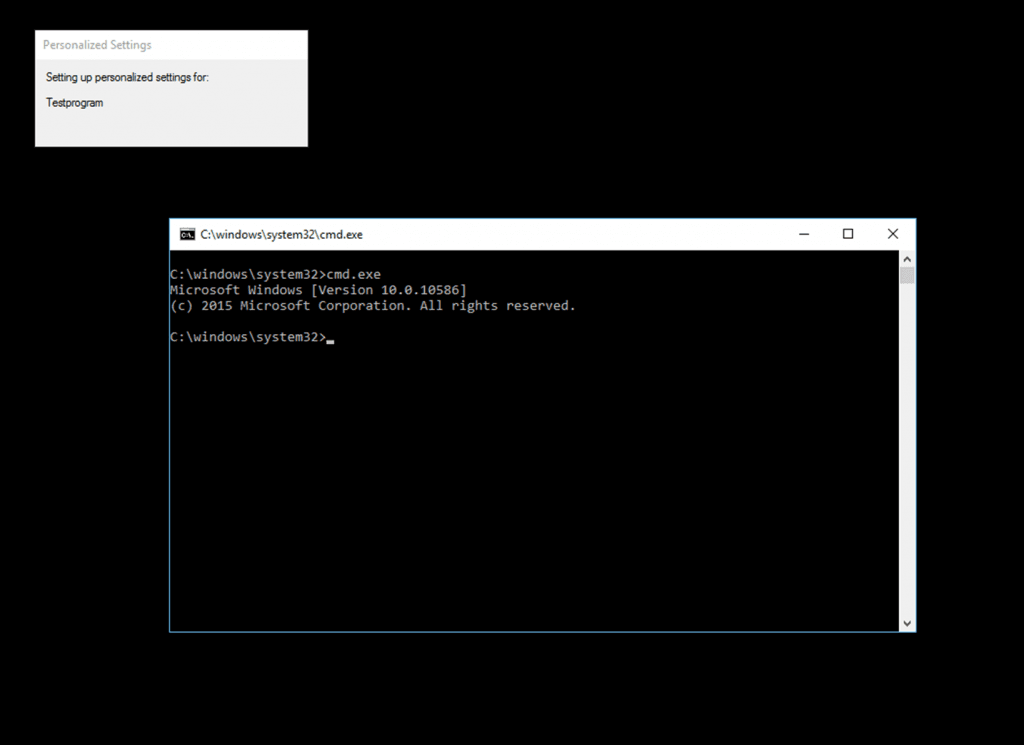Click the Microsoft Windows version 10.0.10586 line
Image resolution: width=1024 pixels, height=745 pixels.
click(318, 290)
